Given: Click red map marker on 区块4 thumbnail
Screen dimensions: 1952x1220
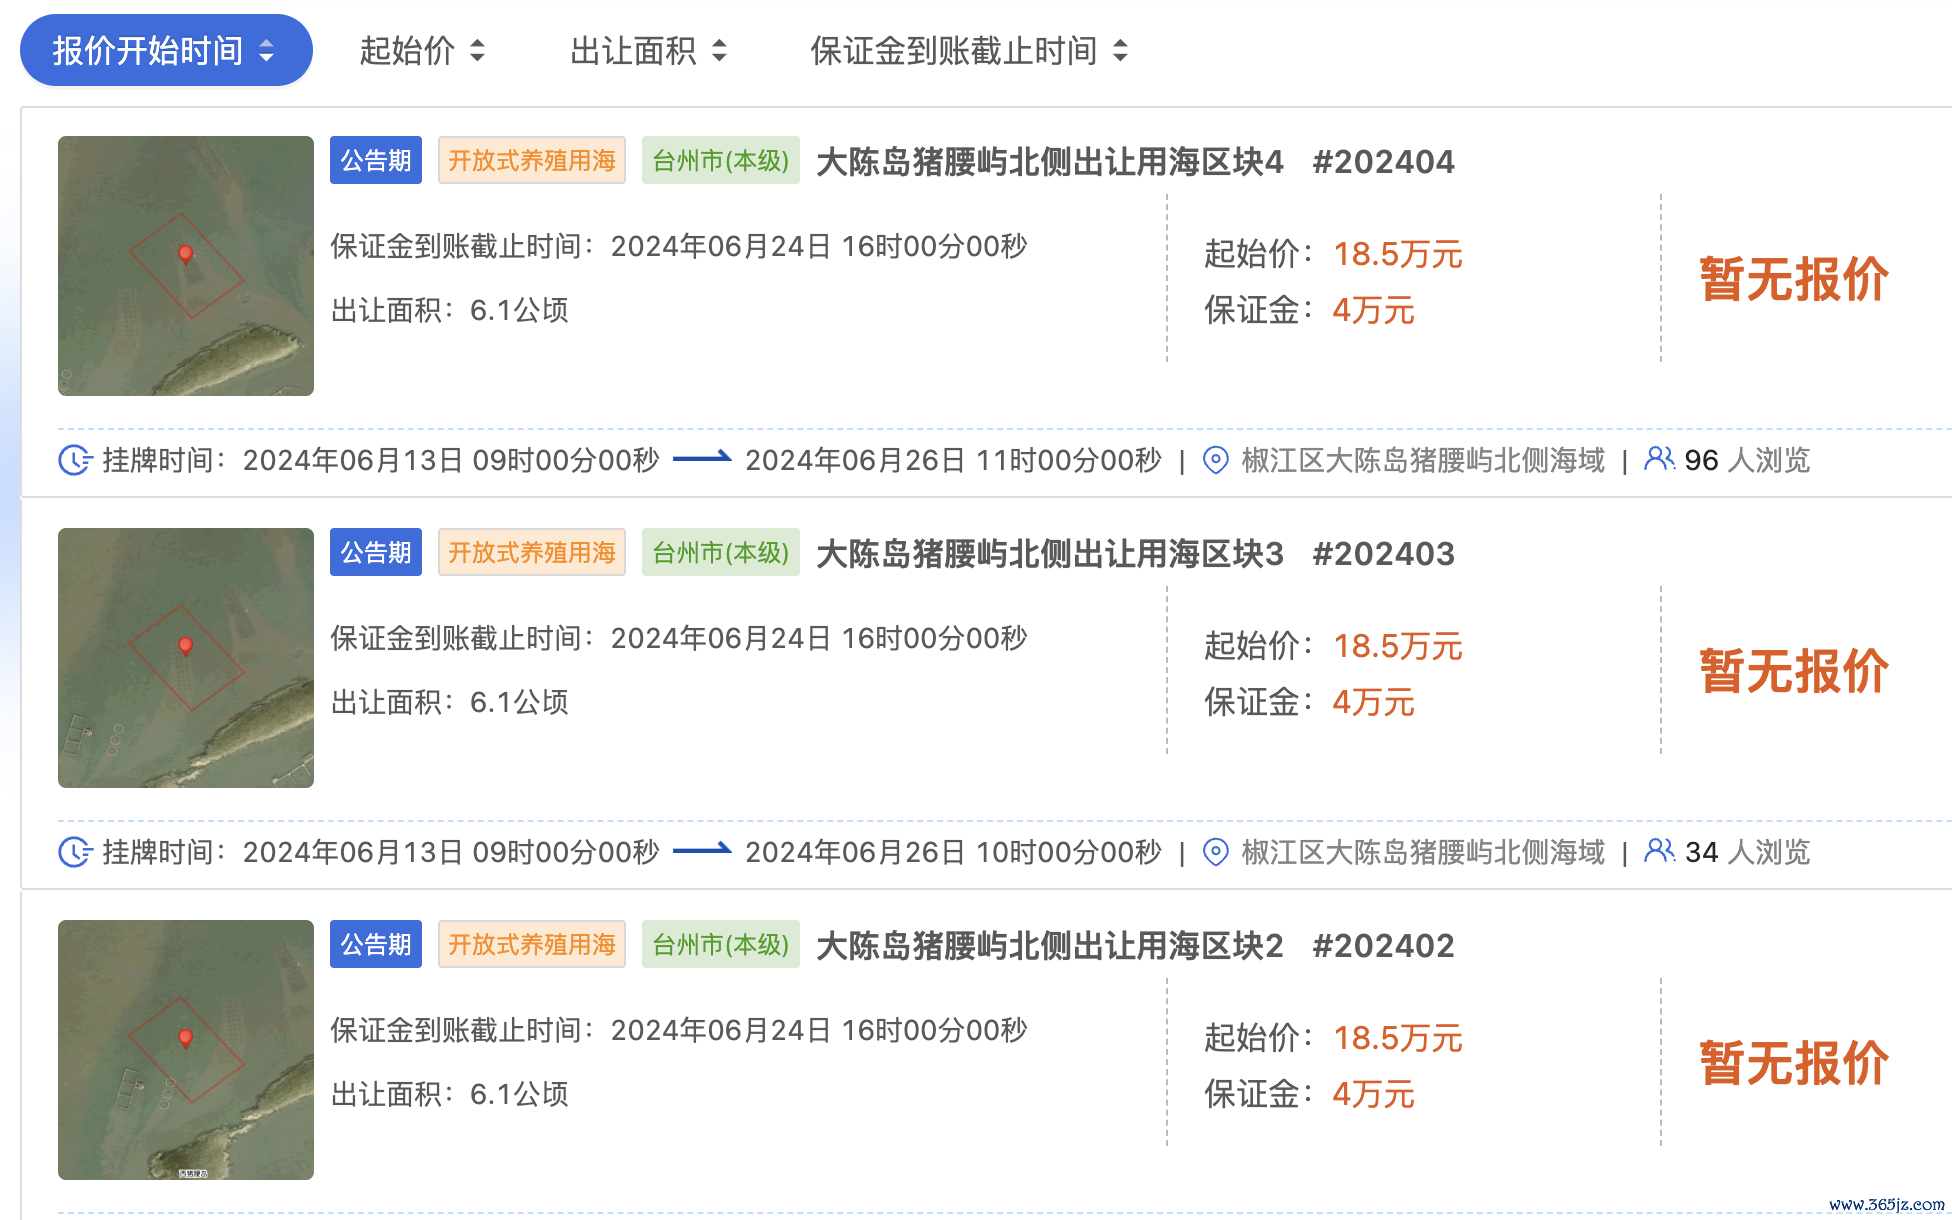Looking at the screenshot, I should [x=185, y=253].
